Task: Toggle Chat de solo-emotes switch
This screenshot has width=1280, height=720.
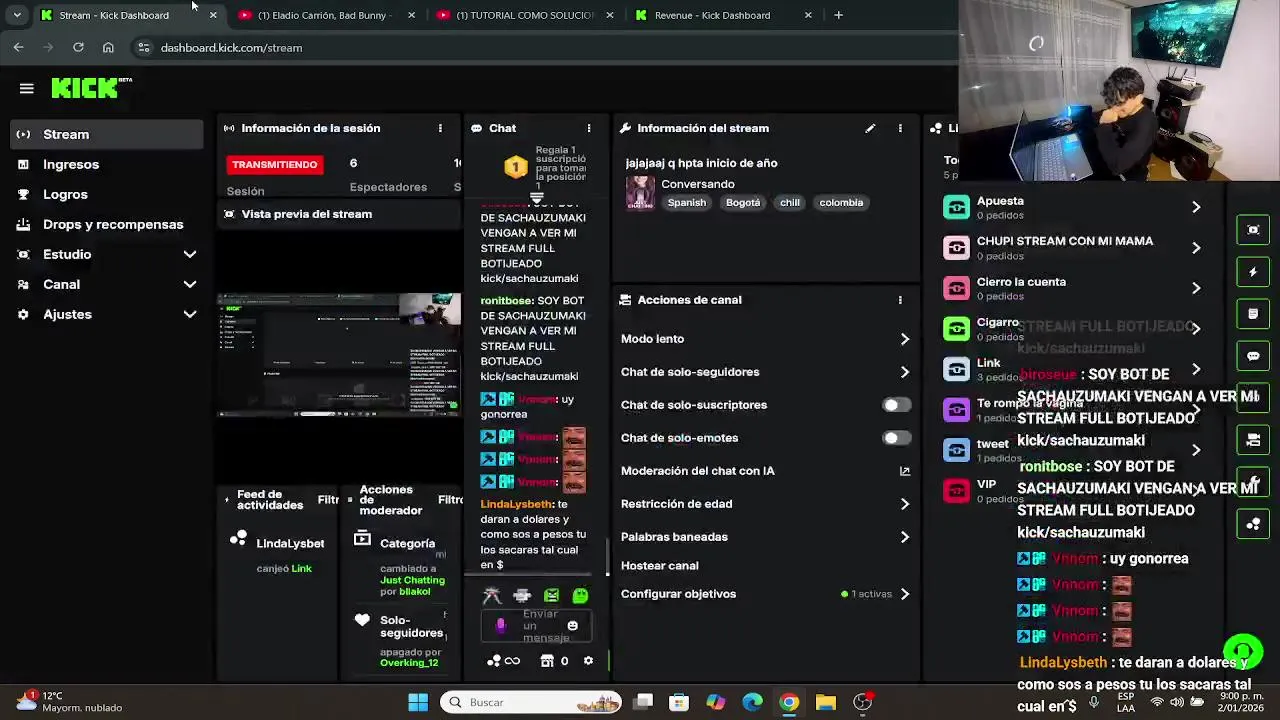Action: pyautogui.click(x=896, y=438)
